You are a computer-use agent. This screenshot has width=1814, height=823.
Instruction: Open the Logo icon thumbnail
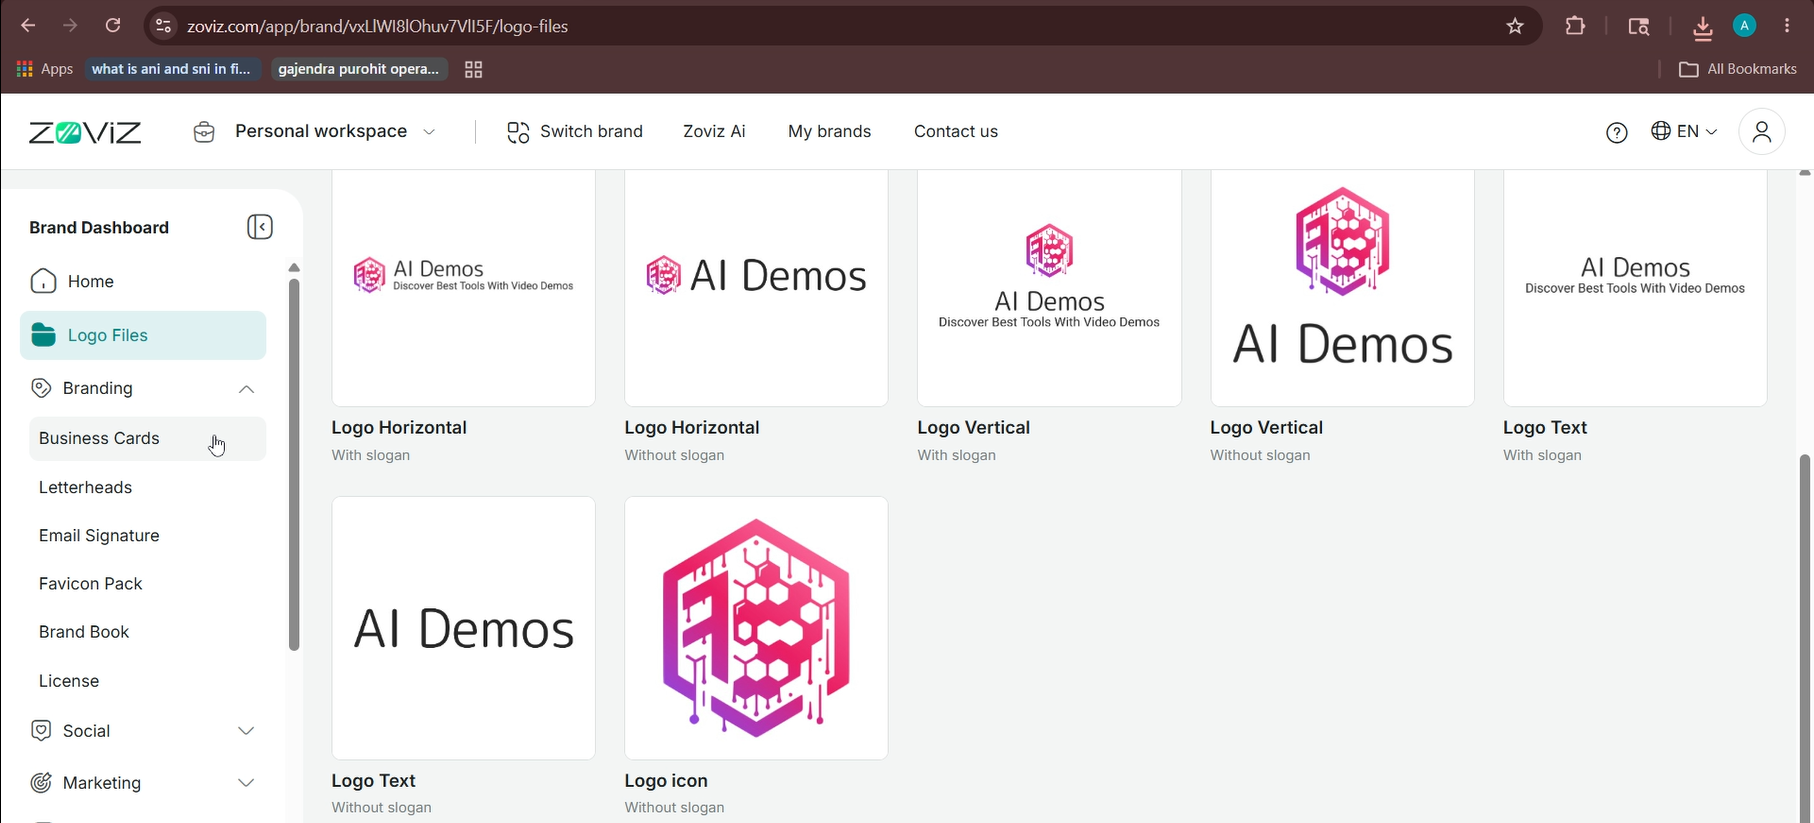756,628
